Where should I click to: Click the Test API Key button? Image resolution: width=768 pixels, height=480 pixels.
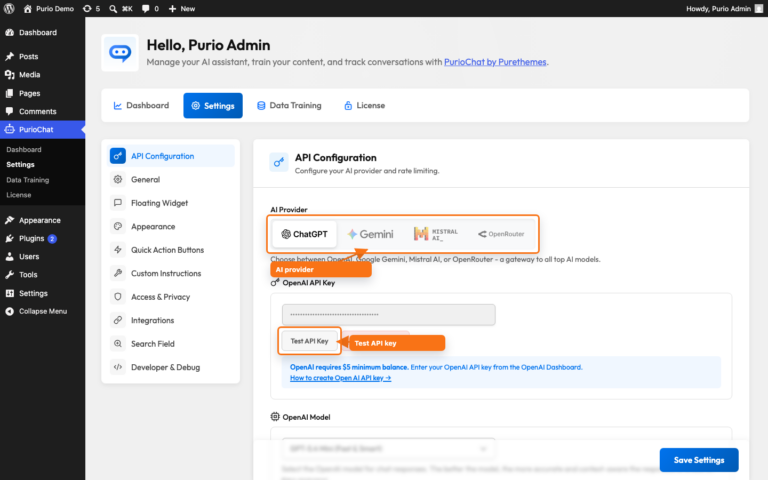pos(309,341)
